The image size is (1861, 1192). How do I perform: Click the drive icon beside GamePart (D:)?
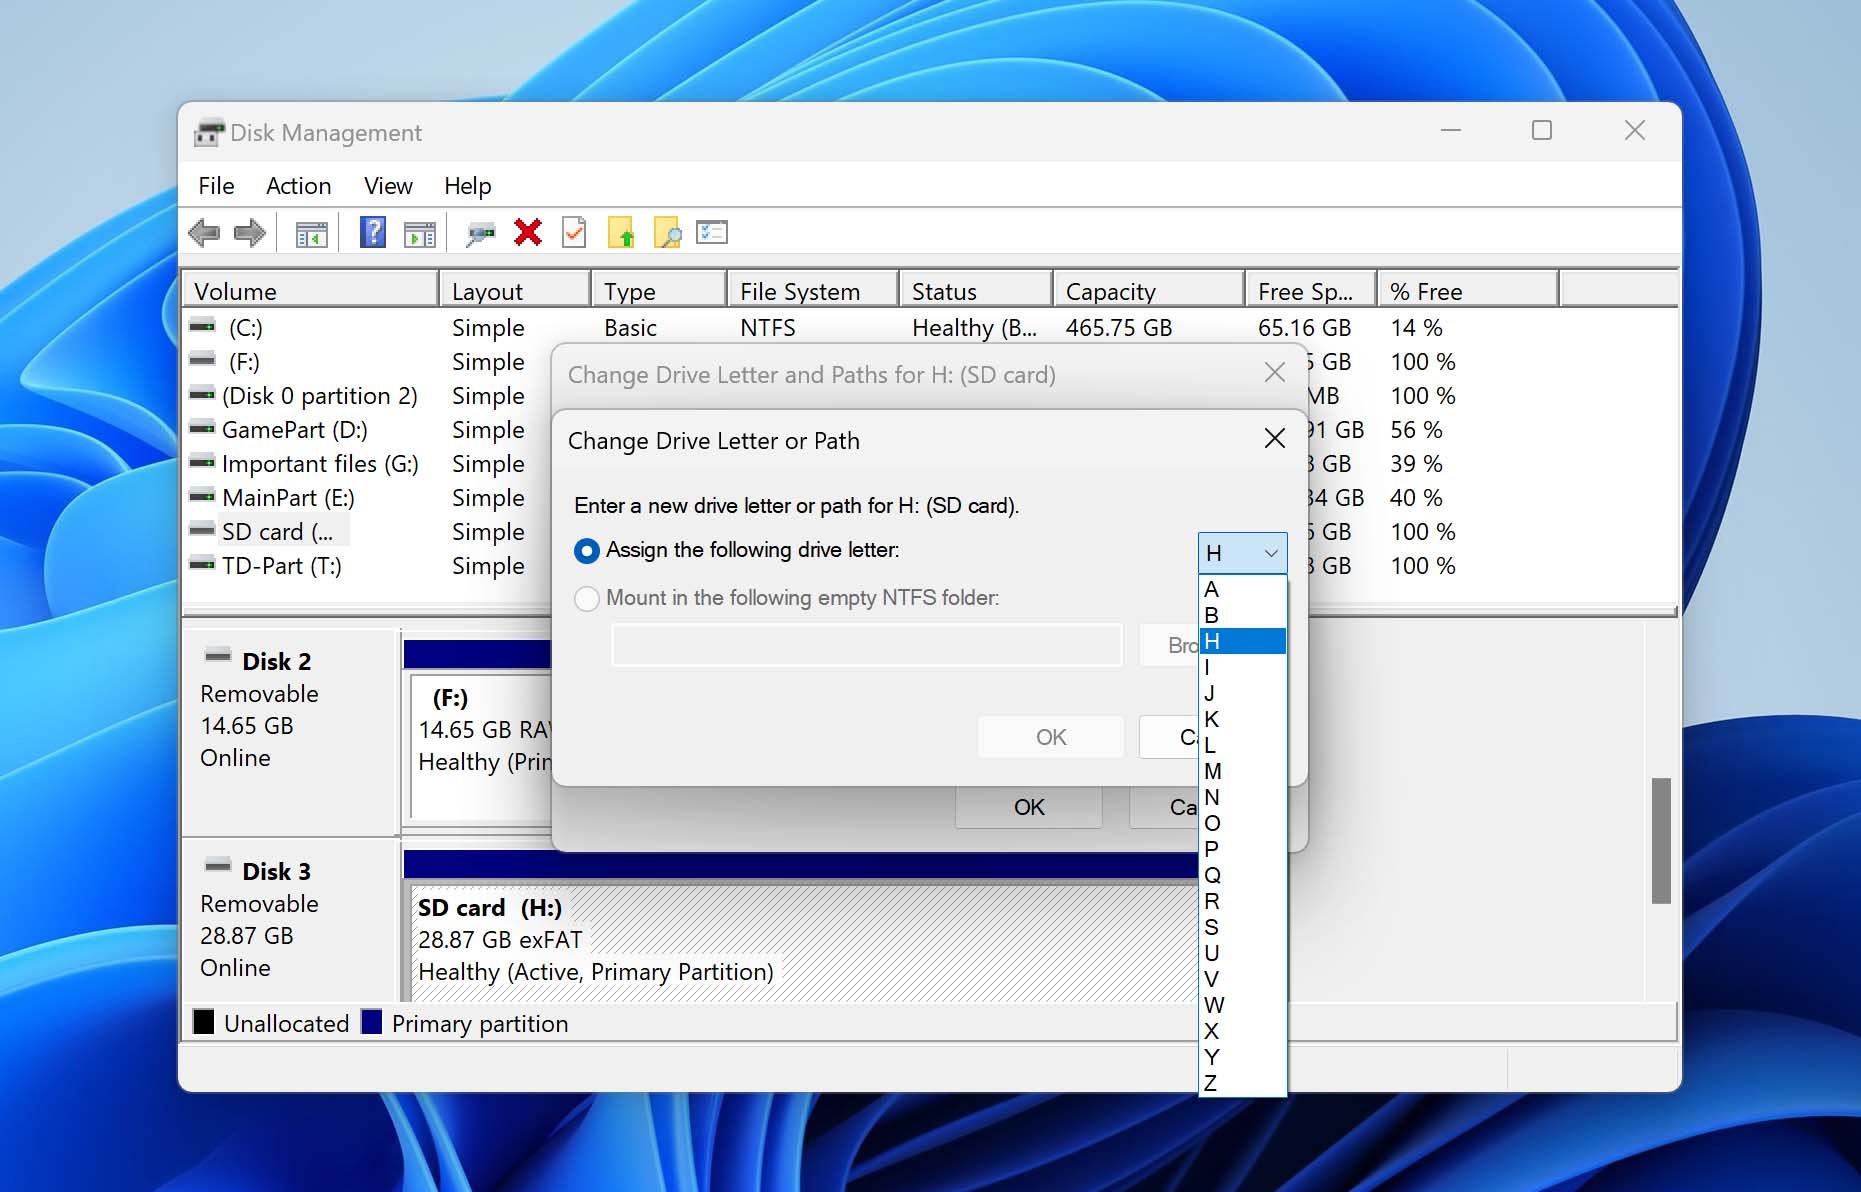[x=203, y=428]
